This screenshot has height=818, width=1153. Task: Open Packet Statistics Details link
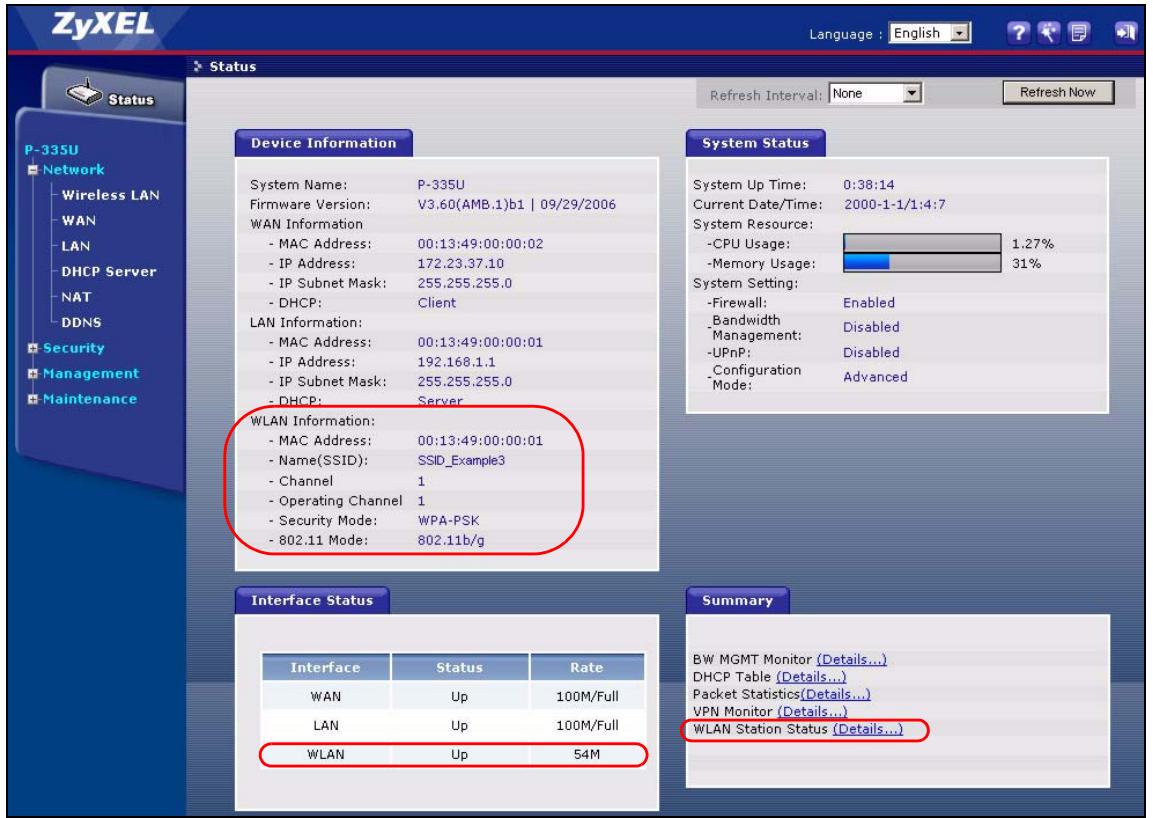click(835, 694)
